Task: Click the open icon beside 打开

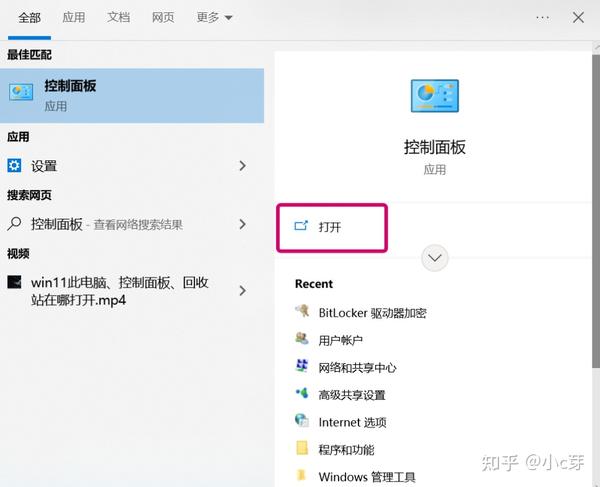Action: 301,226
